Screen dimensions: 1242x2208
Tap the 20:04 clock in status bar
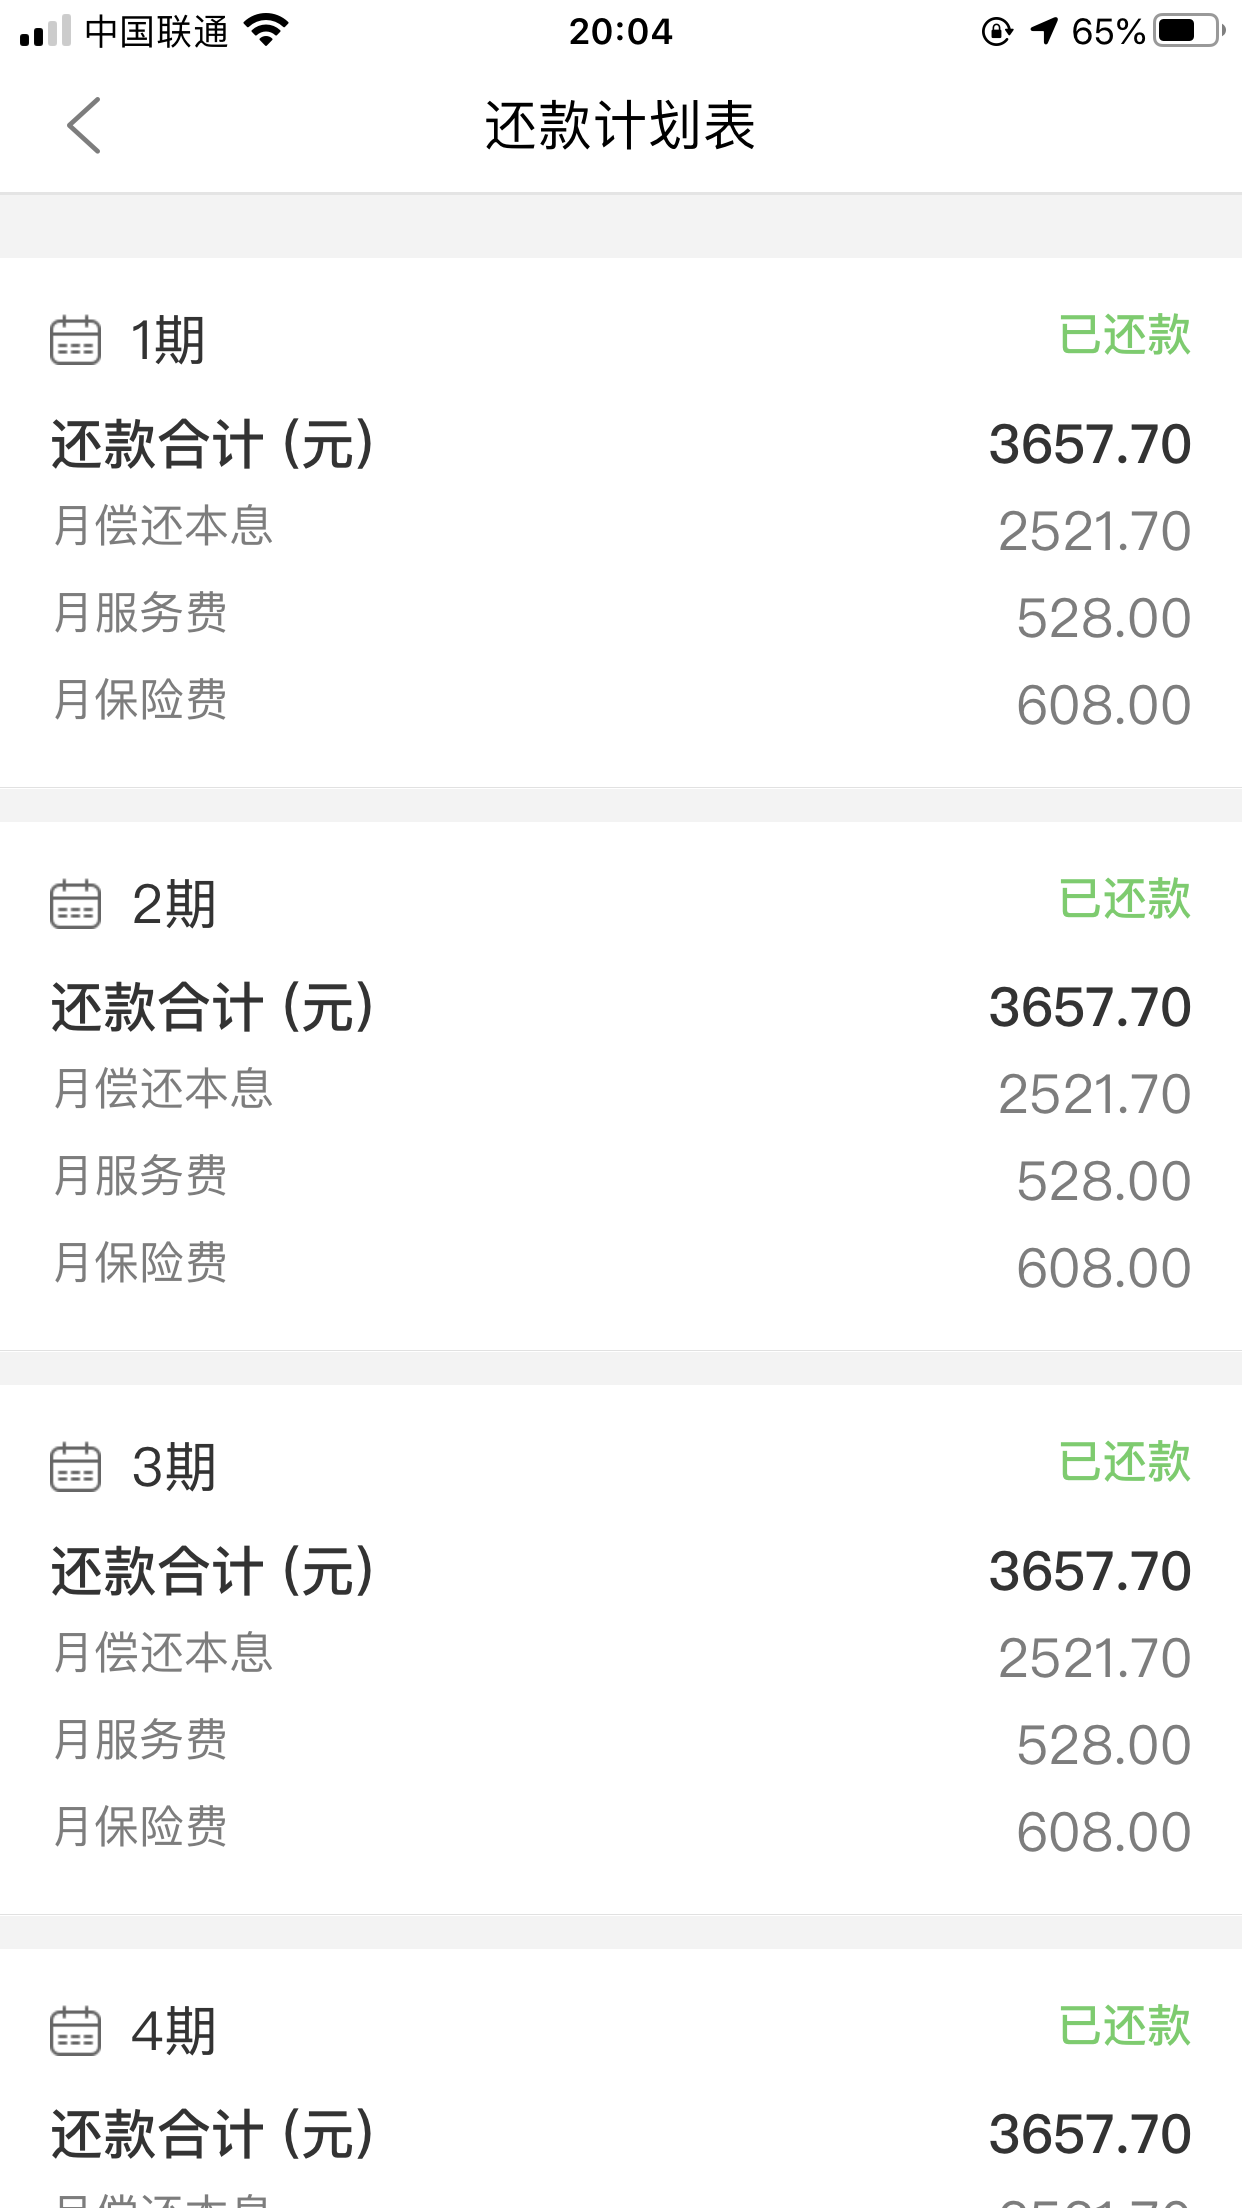[x=620, y=32]
